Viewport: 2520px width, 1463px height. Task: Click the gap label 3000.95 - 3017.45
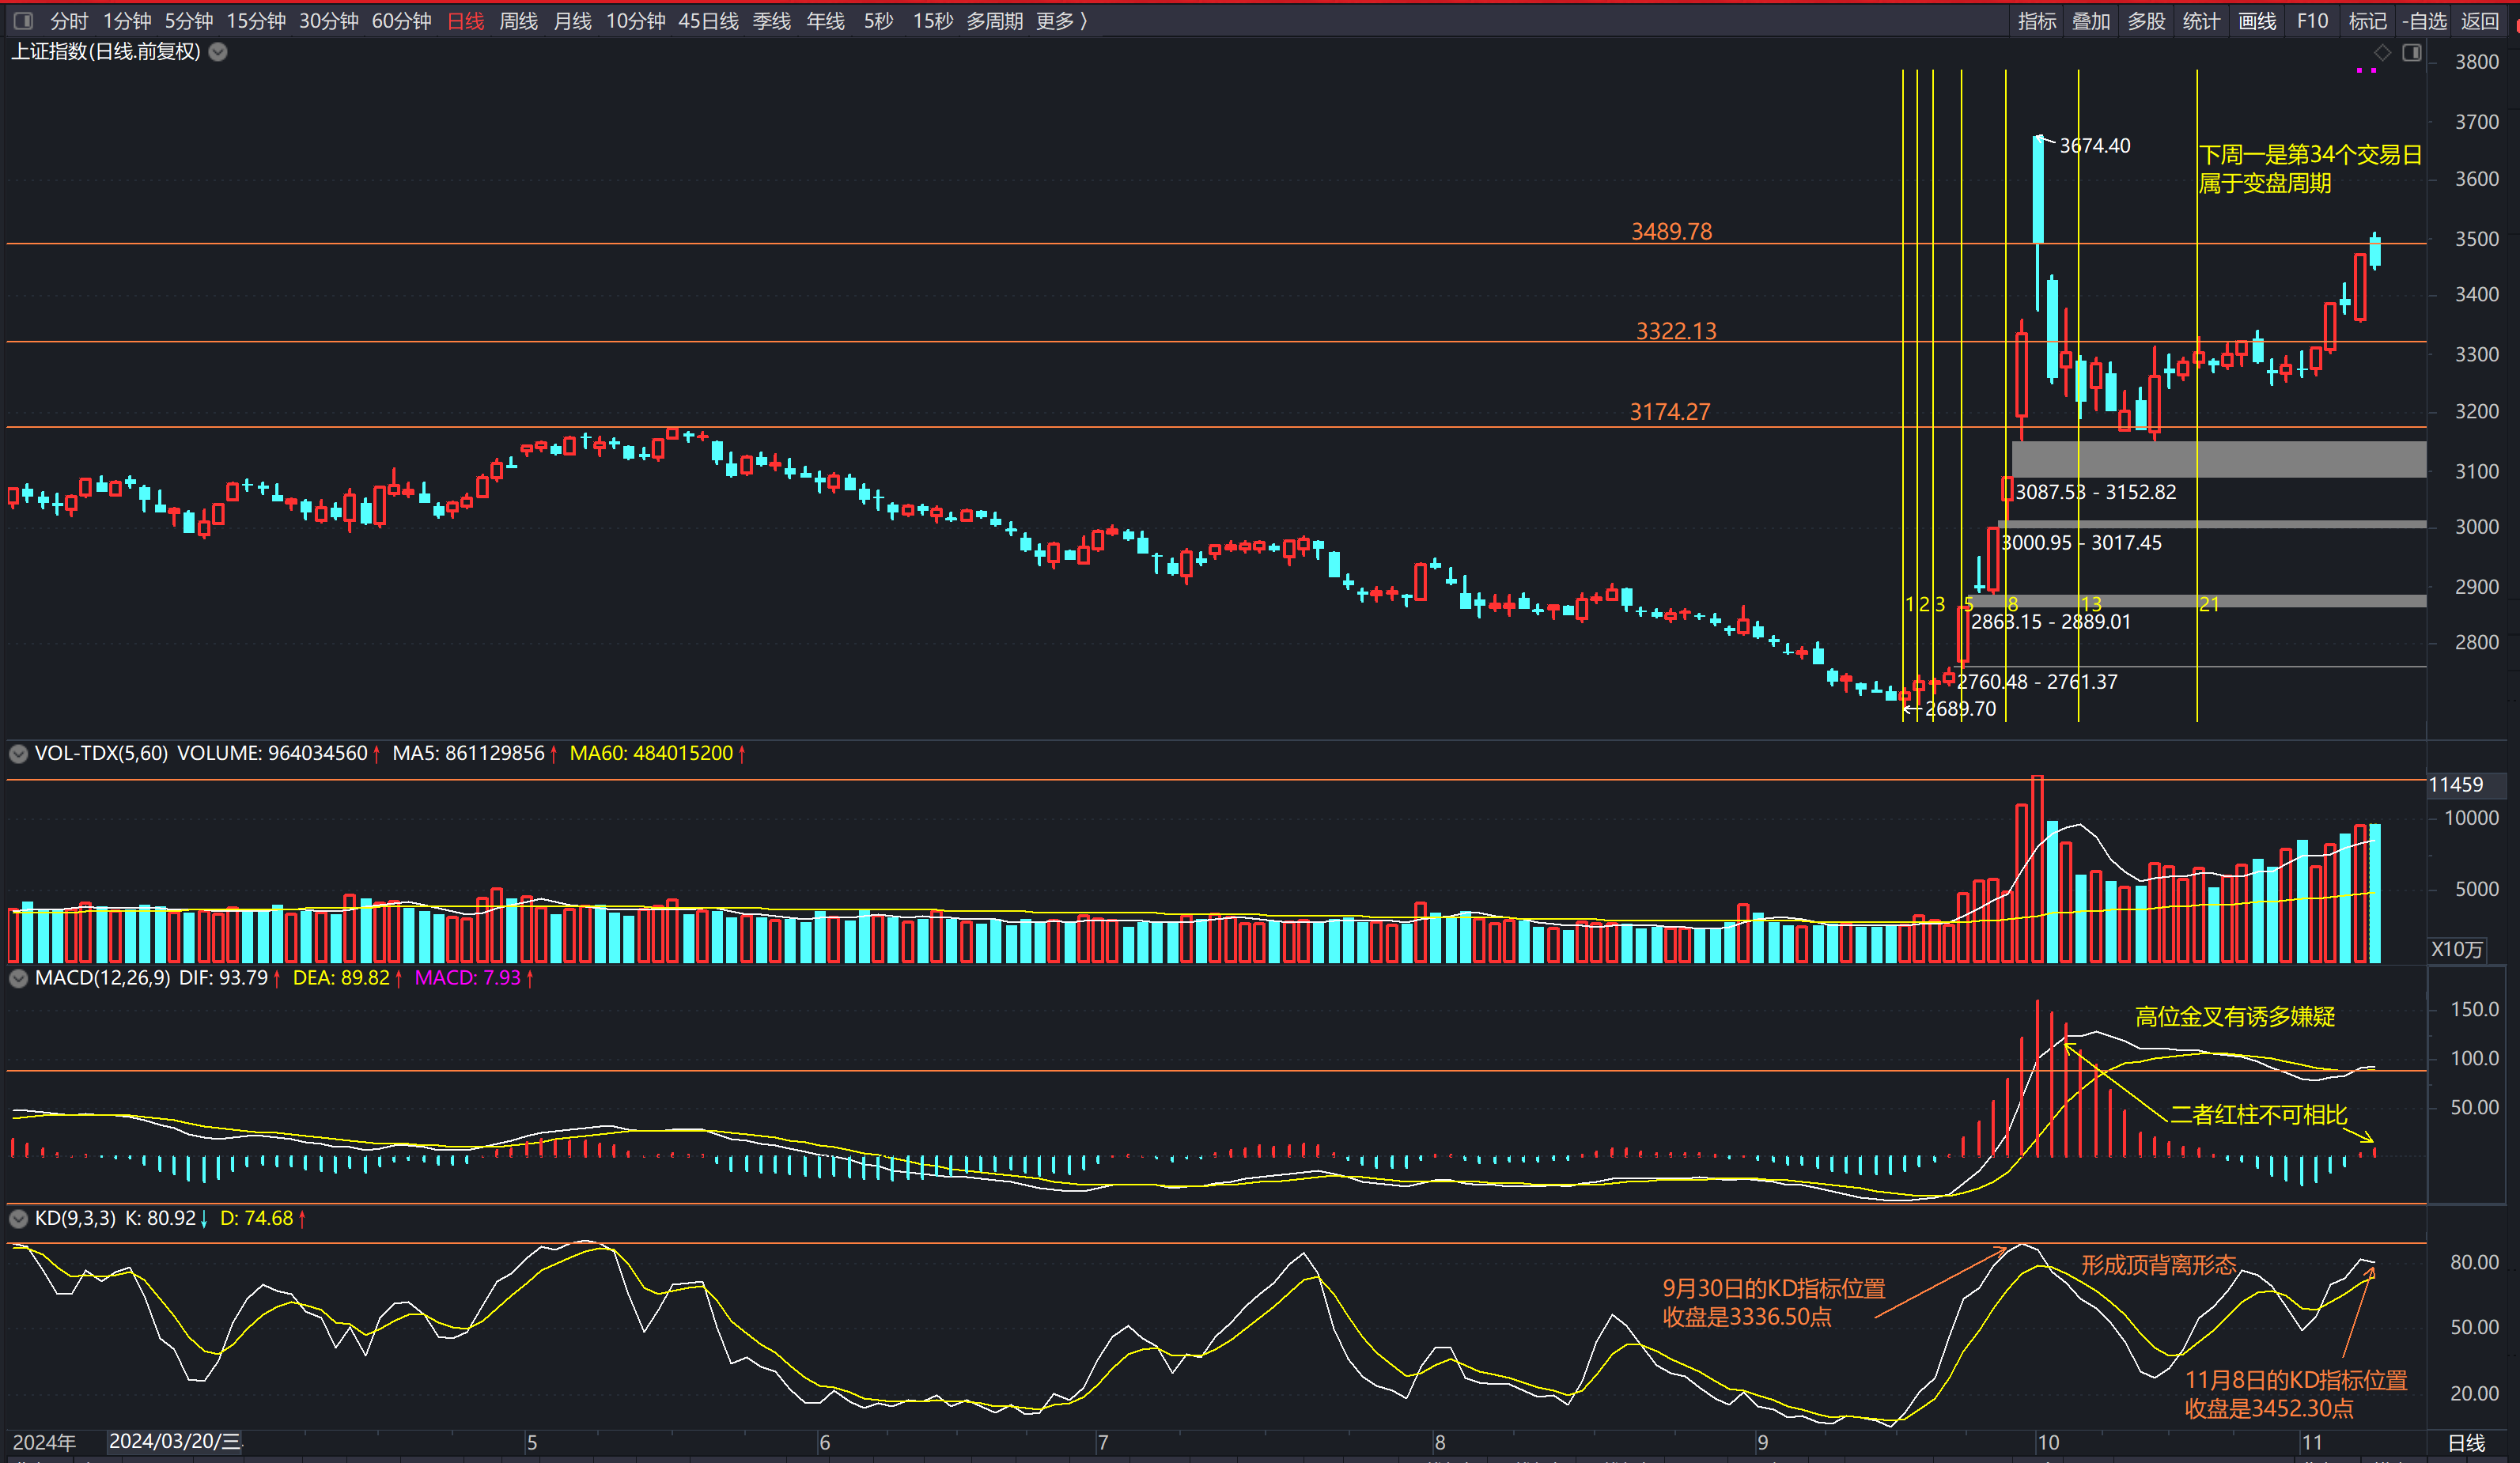pyautogui.click(x=2081, y=542)
